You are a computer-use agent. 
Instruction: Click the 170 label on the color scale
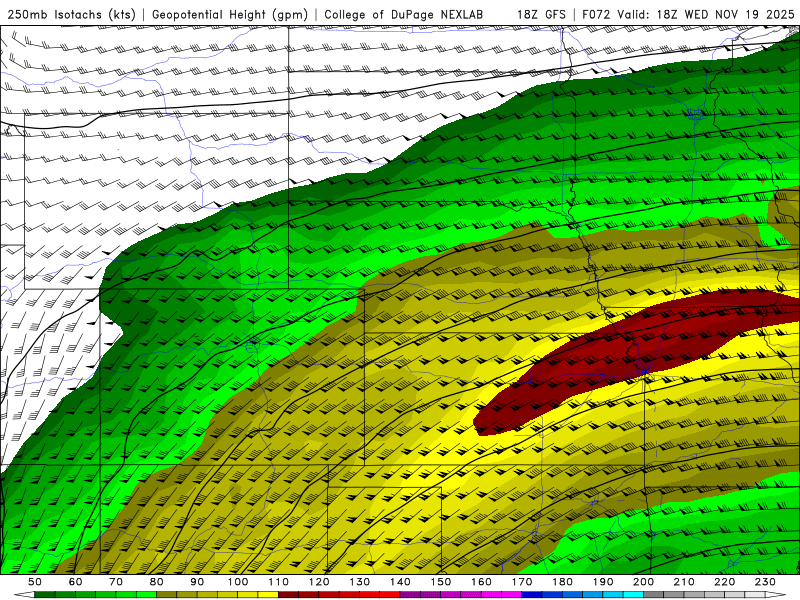pyautogui.click(x=522, y=582)
